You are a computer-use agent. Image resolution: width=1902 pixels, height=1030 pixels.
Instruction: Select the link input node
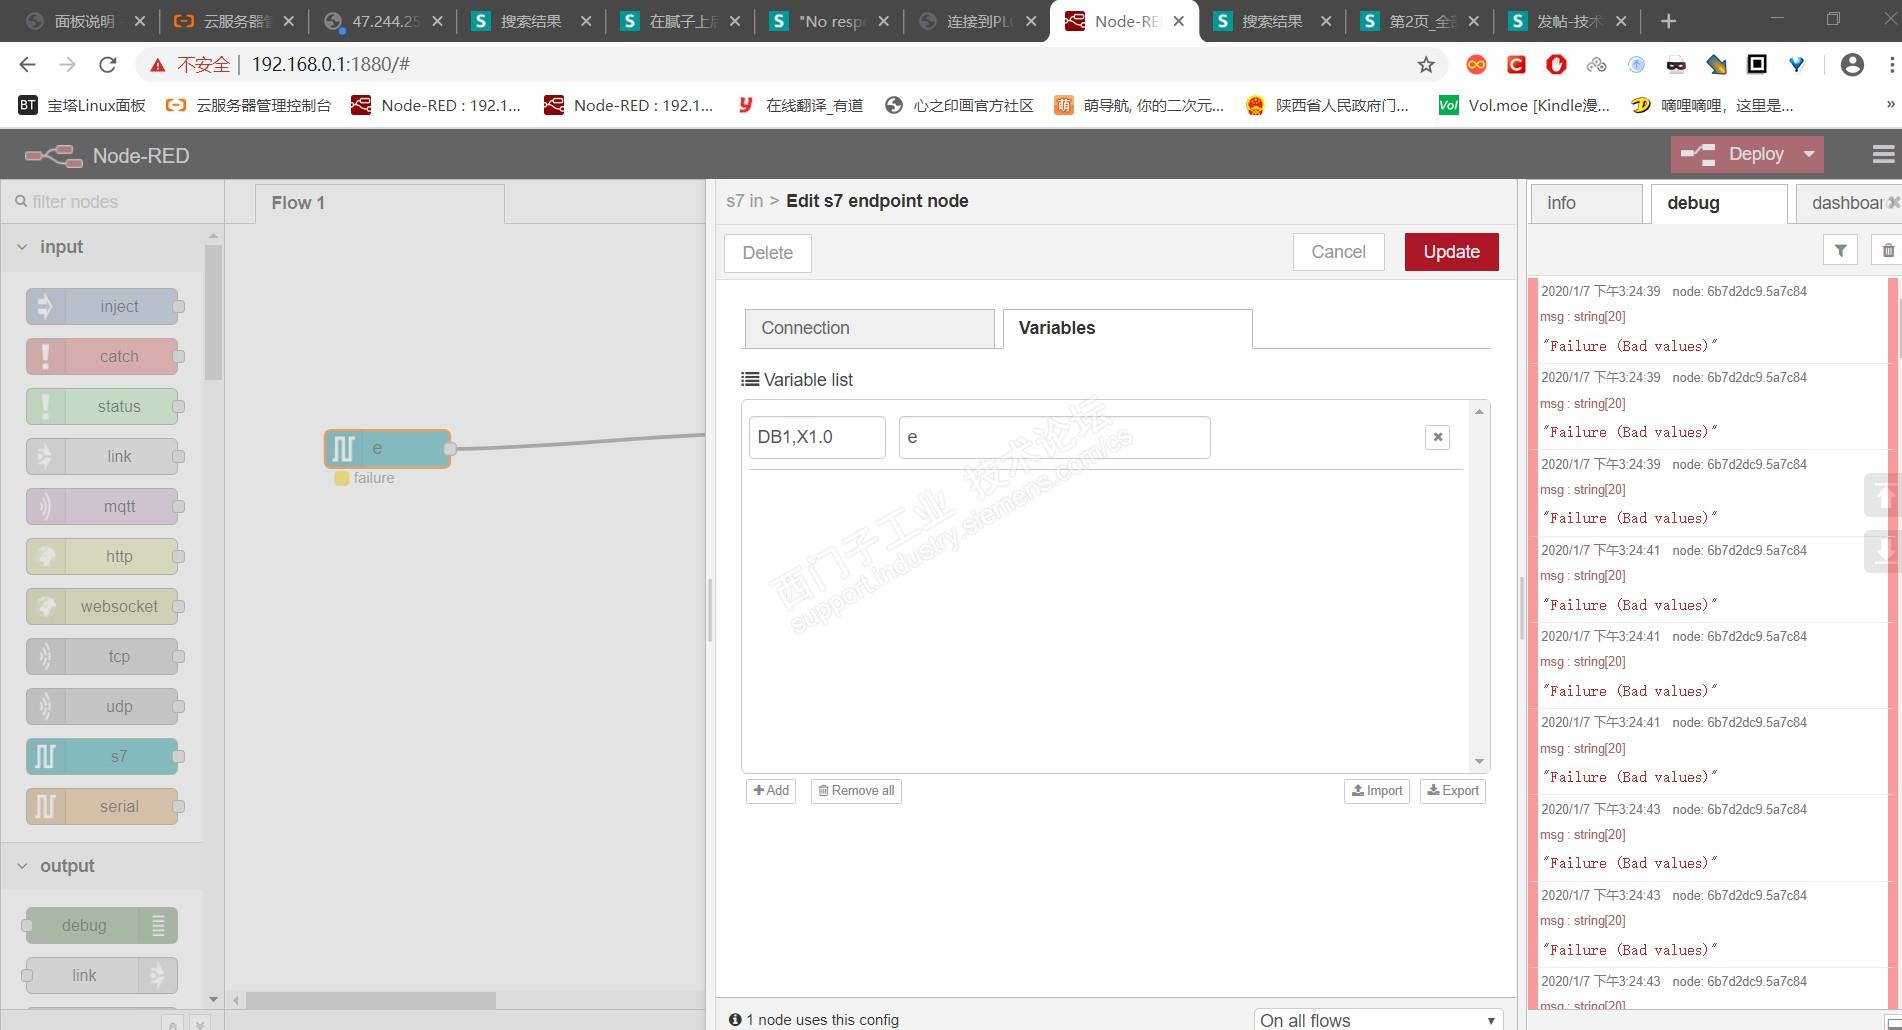pos(102,456)
